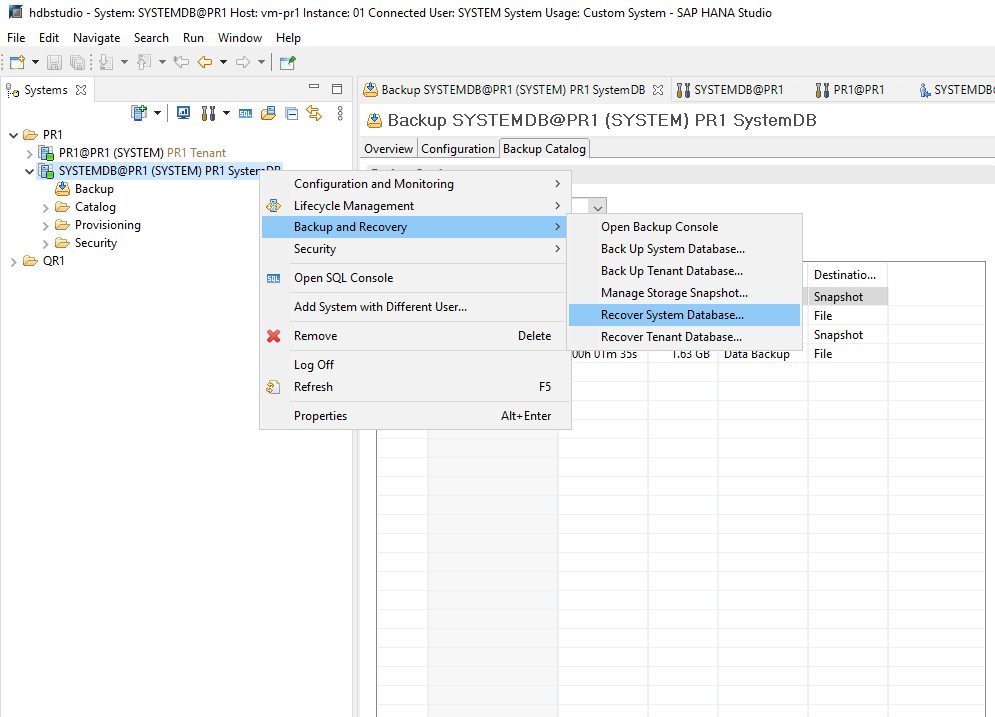Viewport: 995px width, 717px height.
Task: Click the SQL console icon in Systems toolbar
Action: pyautogui.click(x=245, y=113)
